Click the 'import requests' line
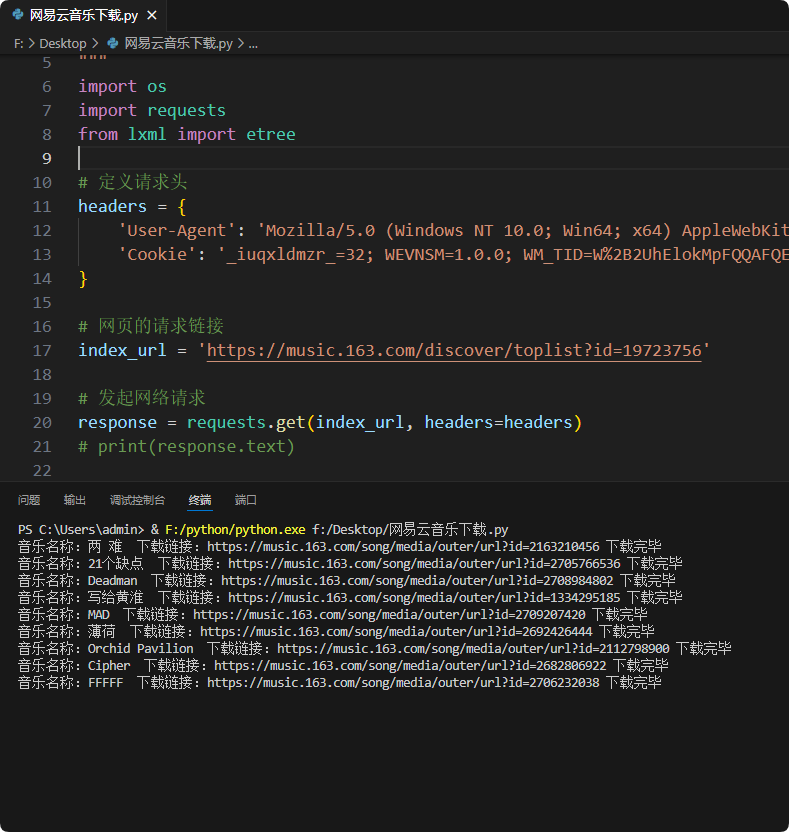The image size is (789, 832). pyautogui.click(x=152, y=110)
